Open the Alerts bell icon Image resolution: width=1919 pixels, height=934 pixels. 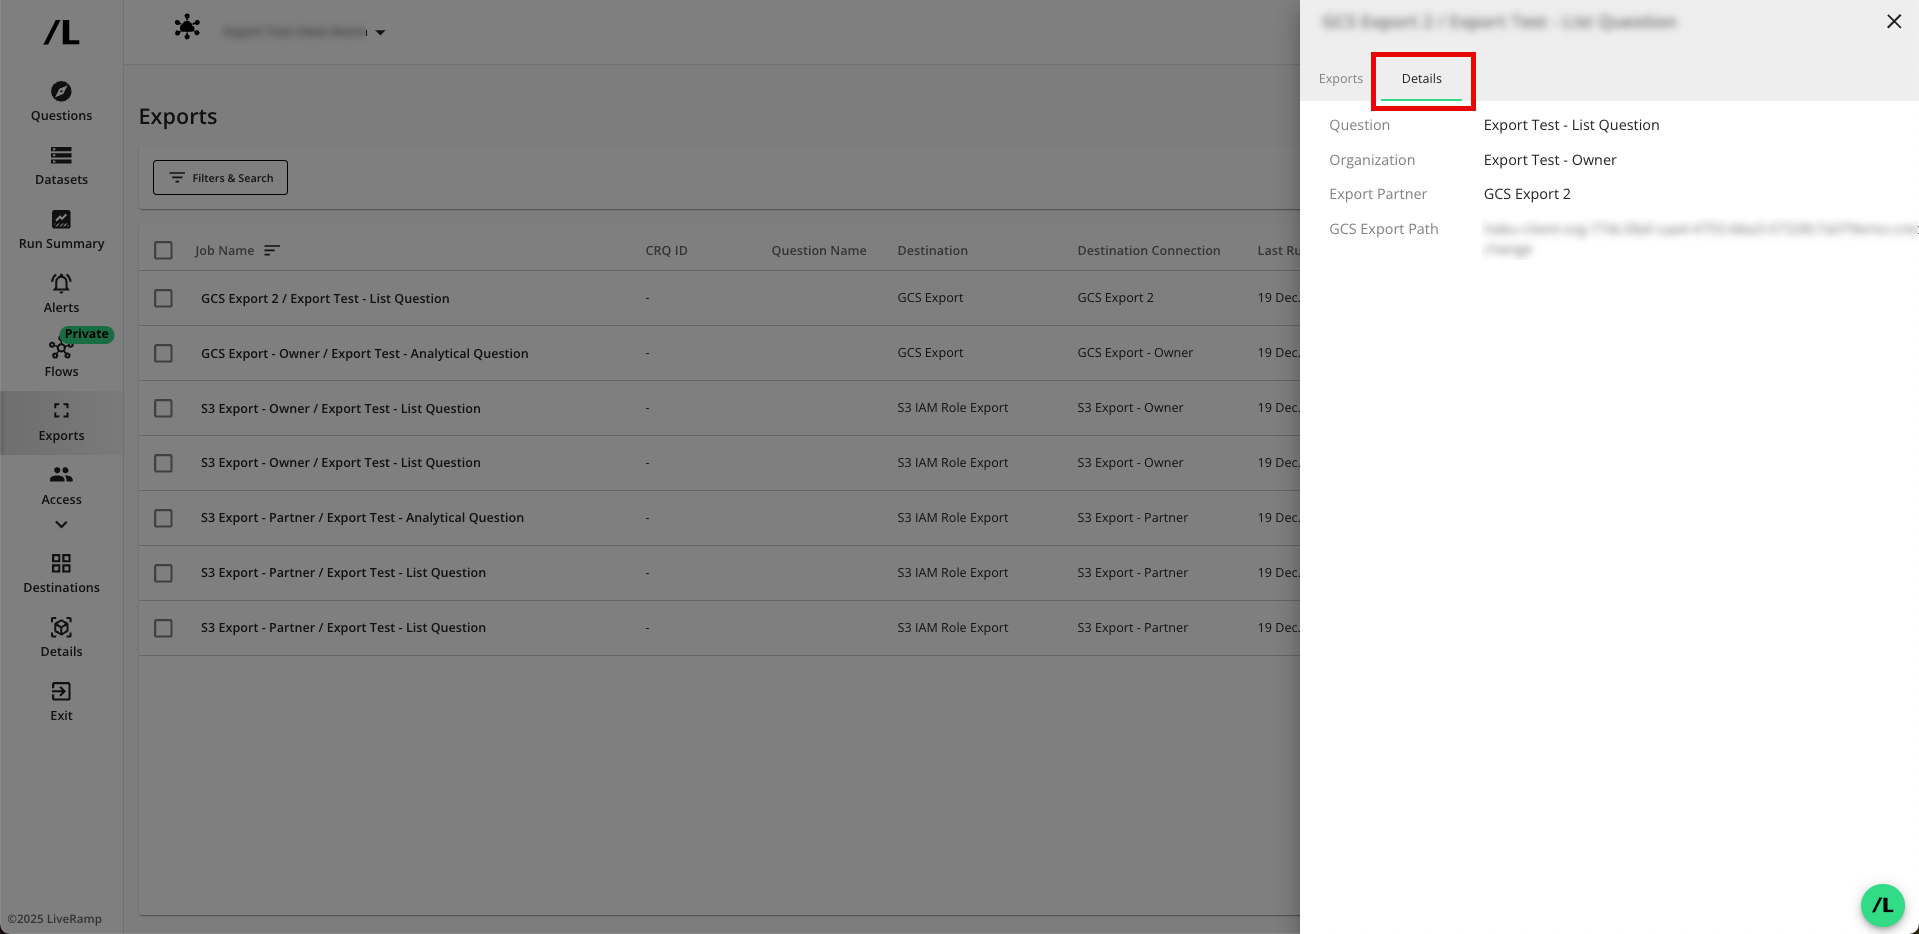coord(61,283)
